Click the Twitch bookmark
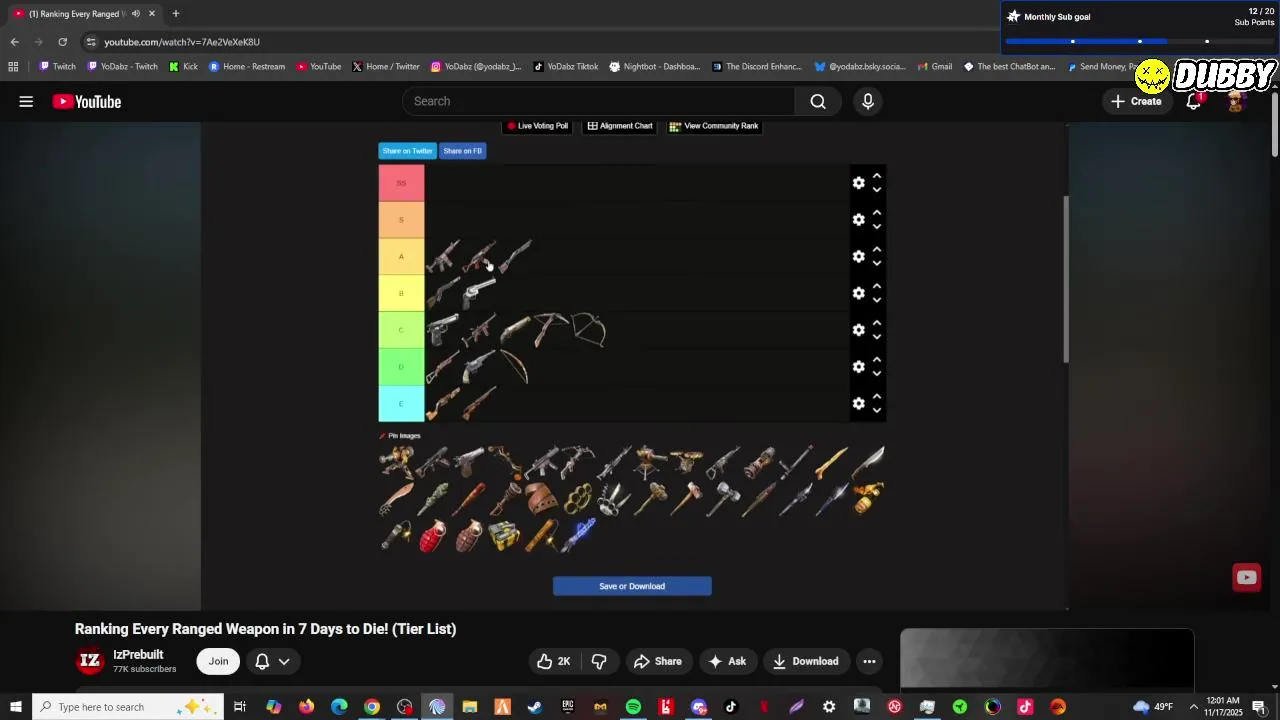The height and width of the screenshot is (720, 1280). click(58, 67)
